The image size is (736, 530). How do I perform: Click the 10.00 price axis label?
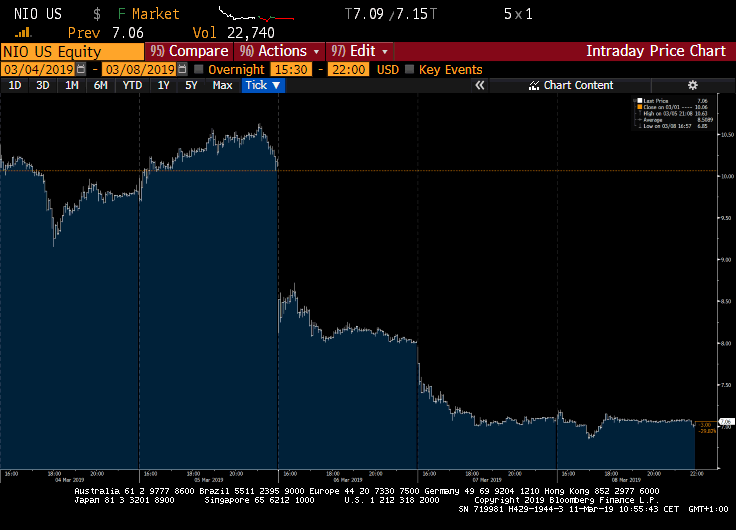(x=728, y=176)
